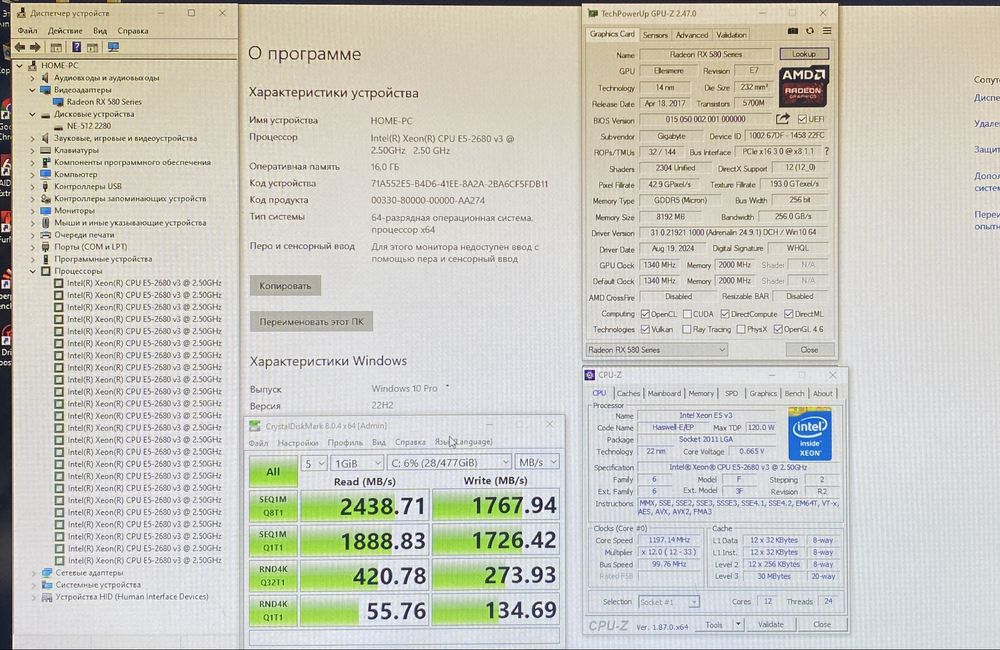Open GPU-Z Radeon RX 580 Series selector dropdown
This screenshot has width=1000, height=650.
(x=656, y=350)
